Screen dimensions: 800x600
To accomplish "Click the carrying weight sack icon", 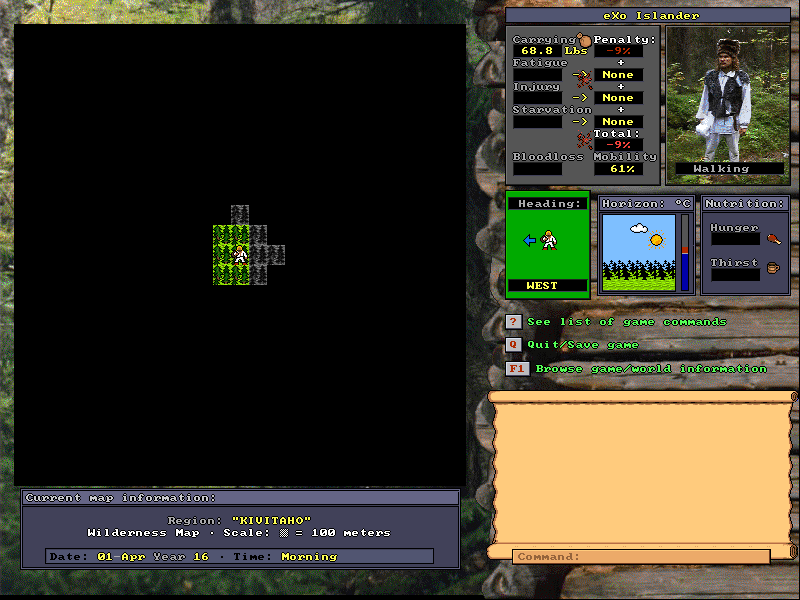I will [585, 39].
